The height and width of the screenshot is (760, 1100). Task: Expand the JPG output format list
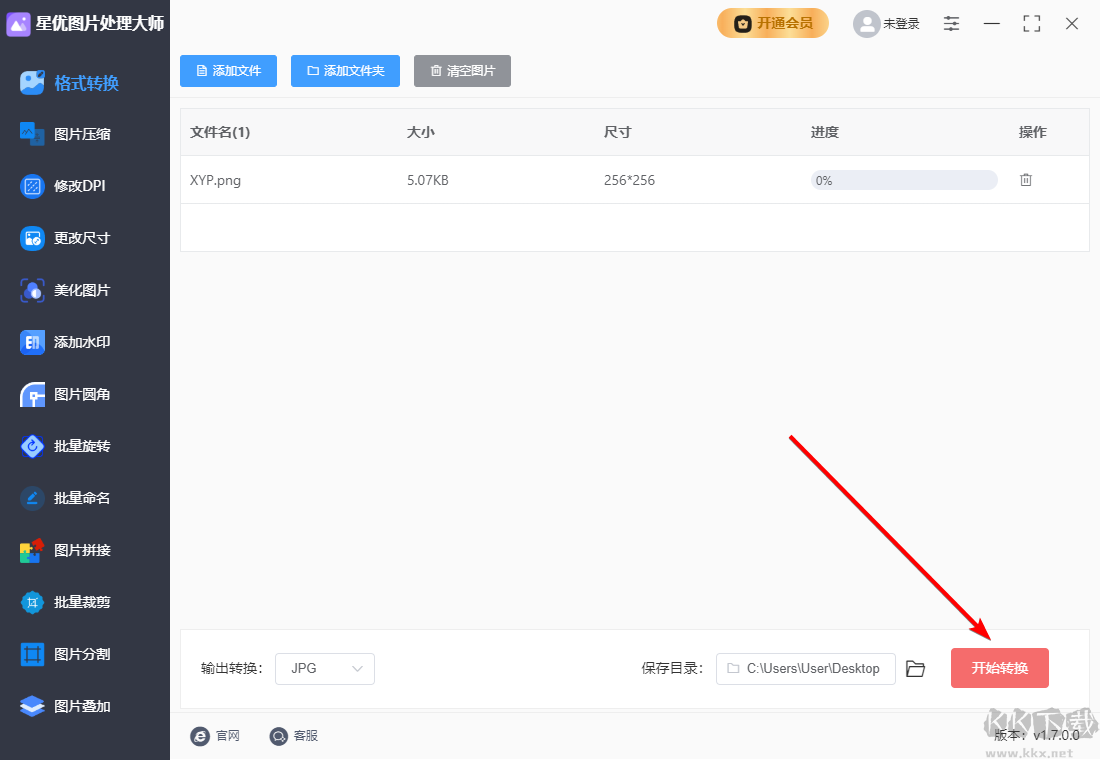coord(357,668)
